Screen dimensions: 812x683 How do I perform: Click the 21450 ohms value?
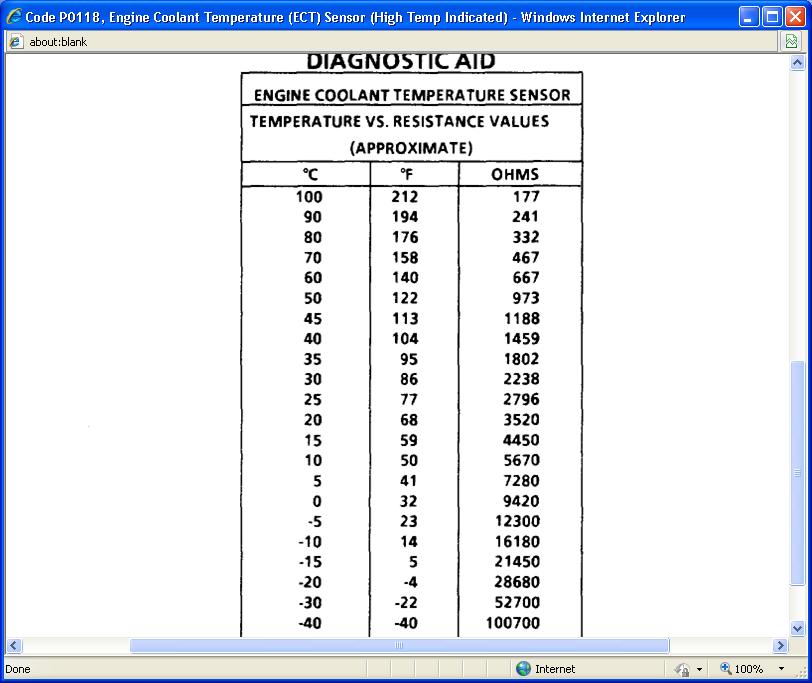click(x=517, y=562)
